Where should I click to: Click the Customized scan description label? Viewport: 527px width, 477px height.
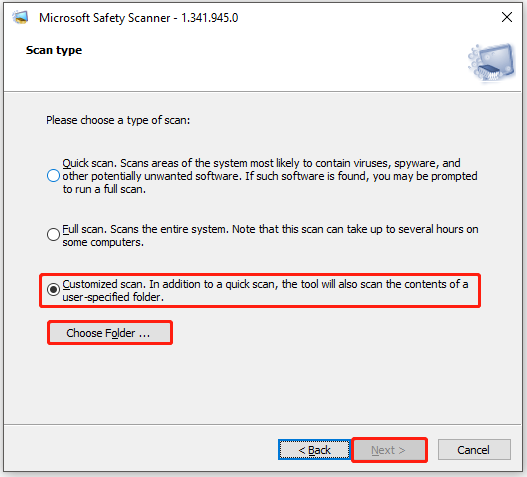(x=265, y=290)
